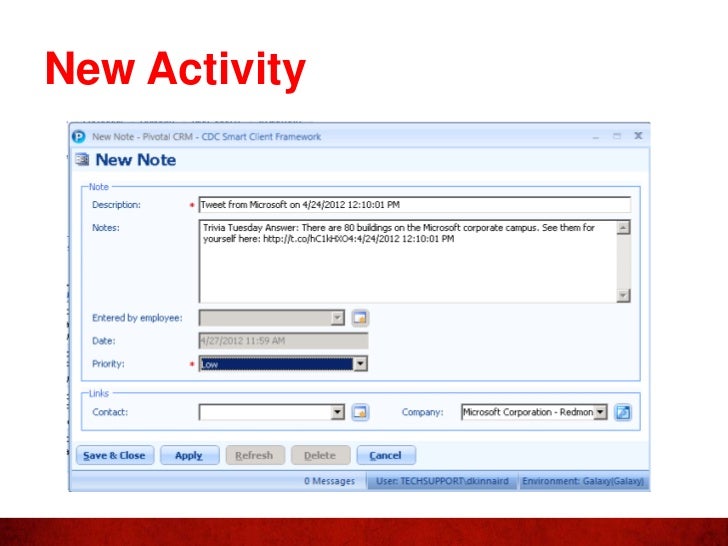This screenshot has width=728, height=546.
Task: Click the 0 Messages status bar entry
Action: tap(329, 481)
